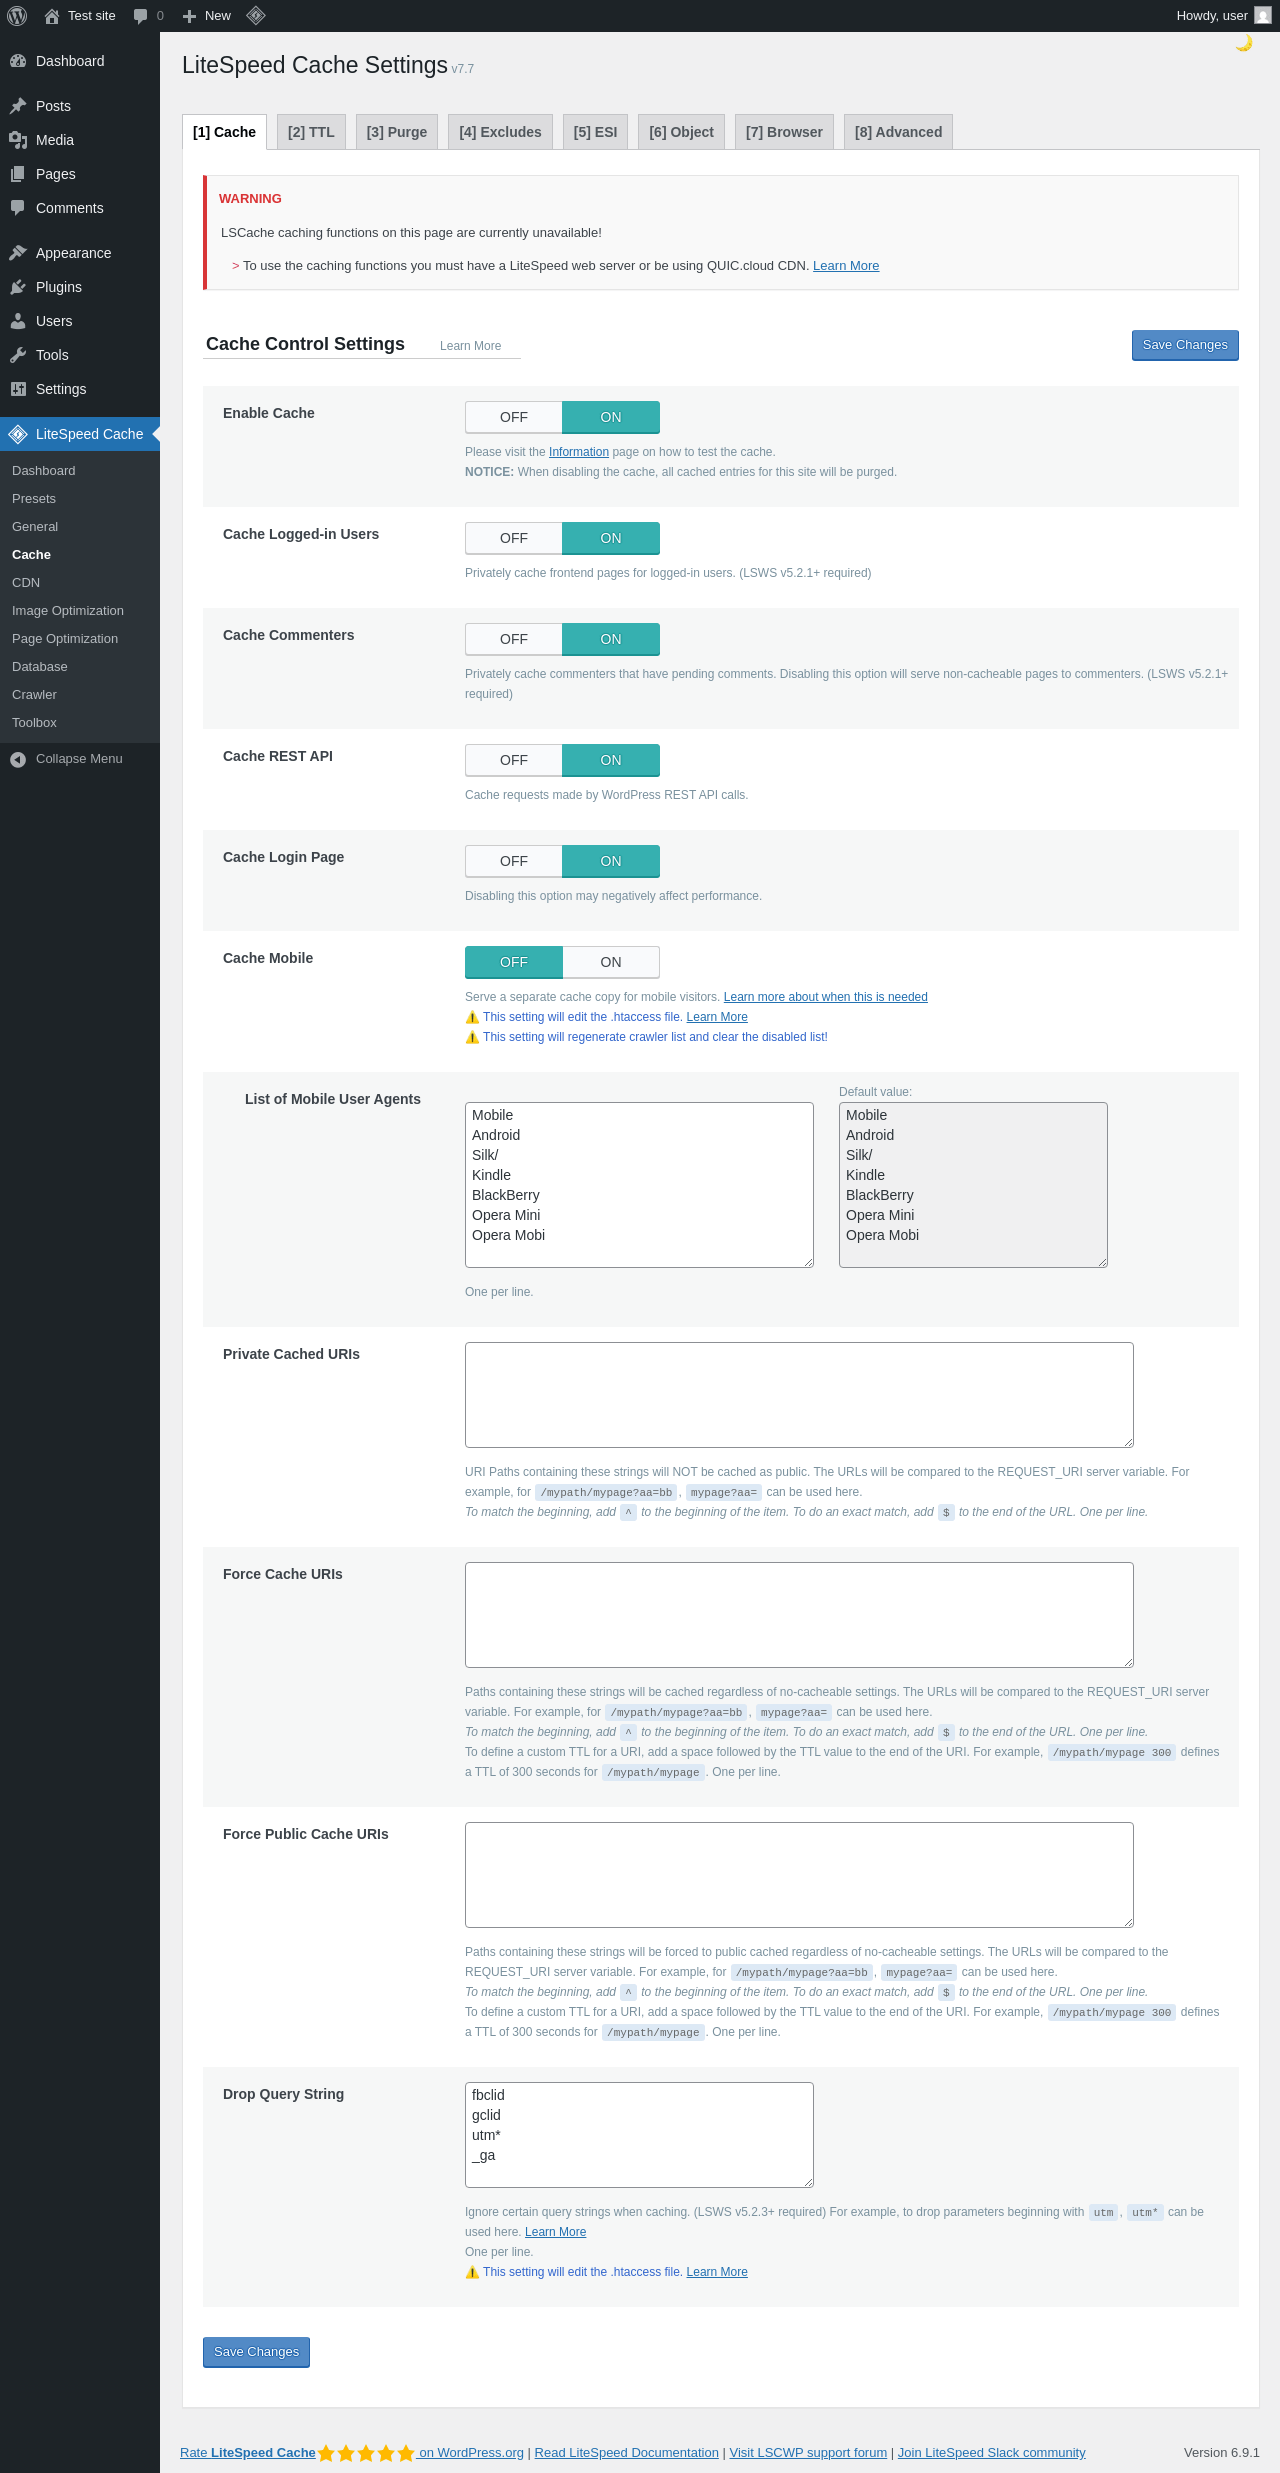The height and width of the screenshot is (2473, 1280).
Task: Click Learn more about when this is needed
Action: [x=826, y=997]
